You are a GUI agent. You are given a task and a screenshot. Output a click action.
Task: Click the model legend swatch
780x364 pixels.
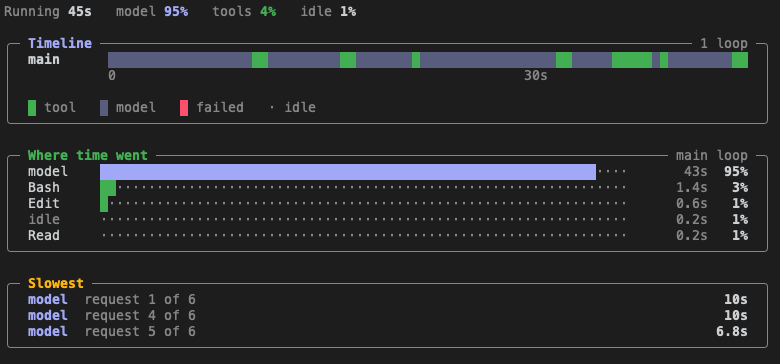pos(104,108)
